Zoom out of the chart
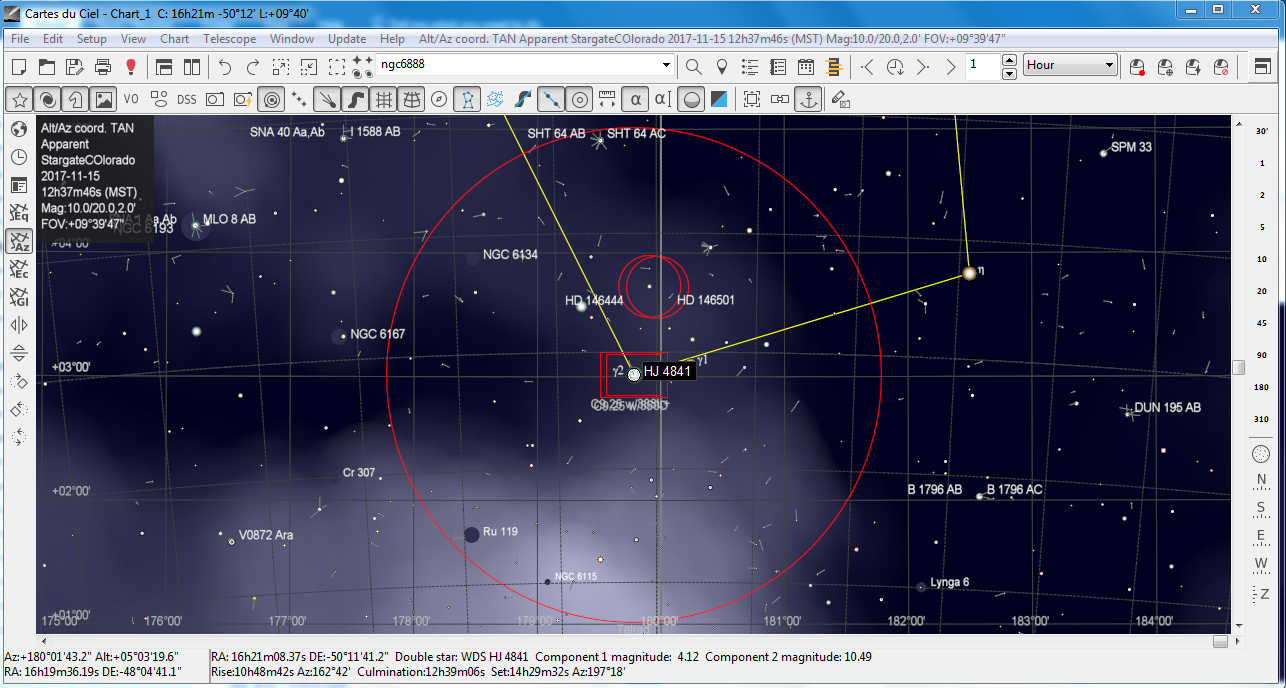 click(309, 67)
